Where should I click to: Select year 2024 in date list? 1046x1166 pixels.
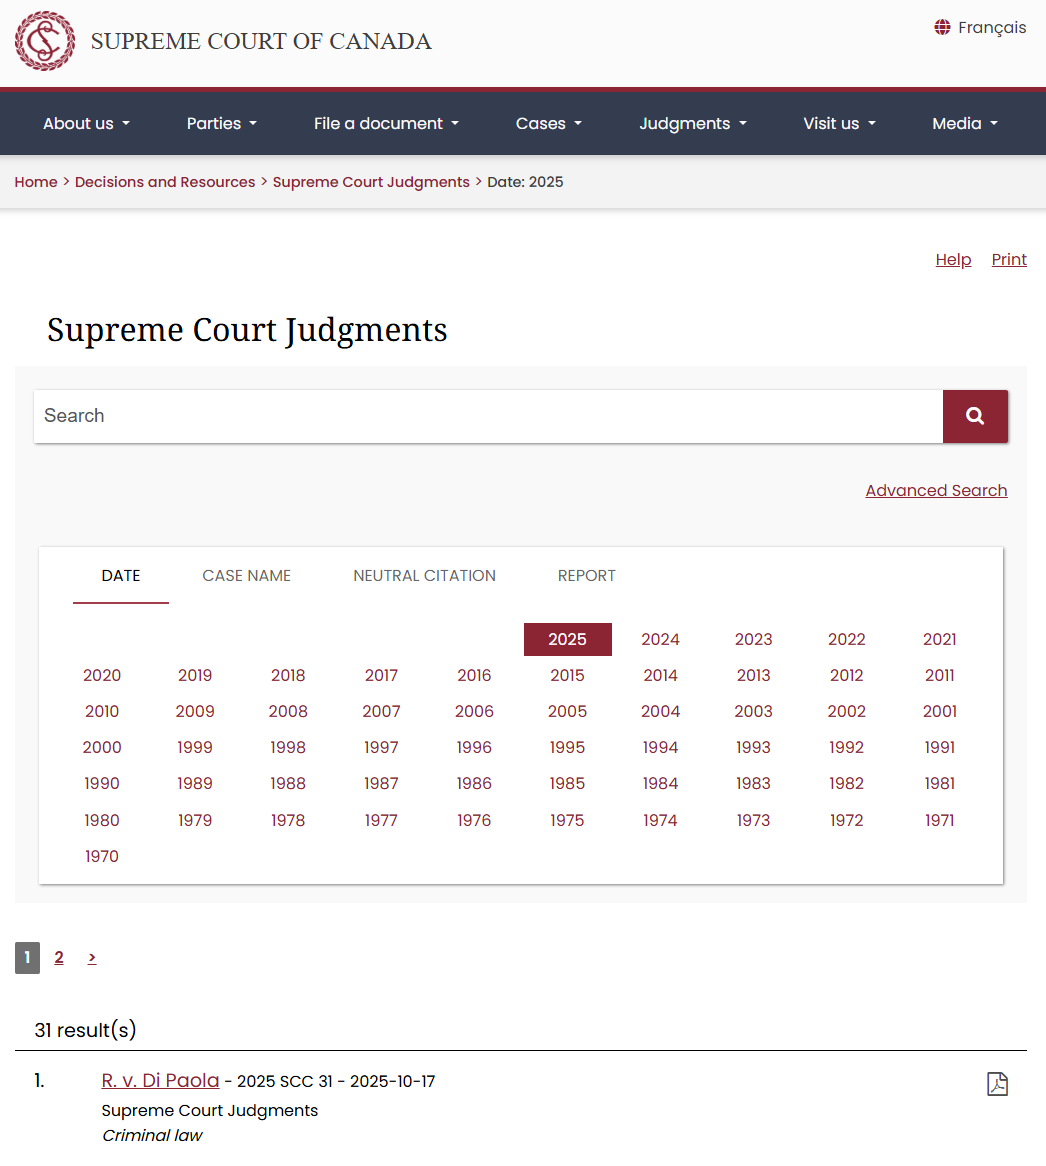[x=660, y=640]
